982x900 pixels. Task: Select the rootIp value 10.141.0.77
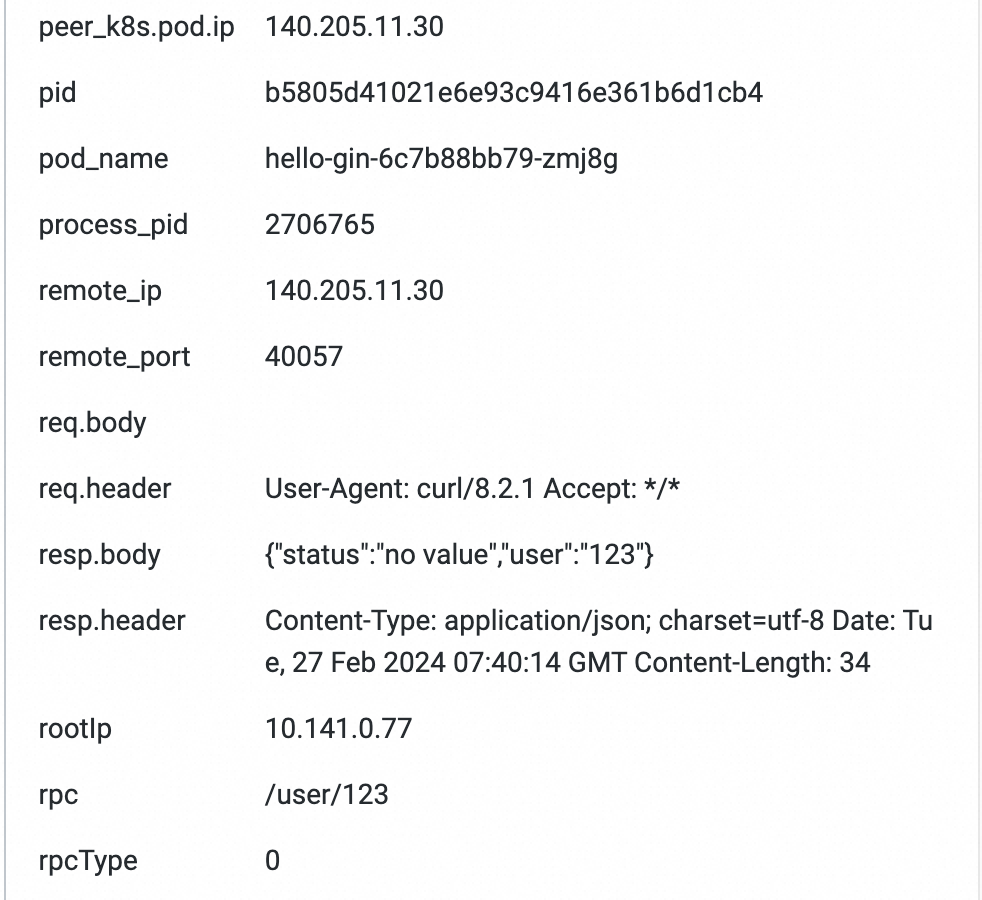click(x=338, y=729)
